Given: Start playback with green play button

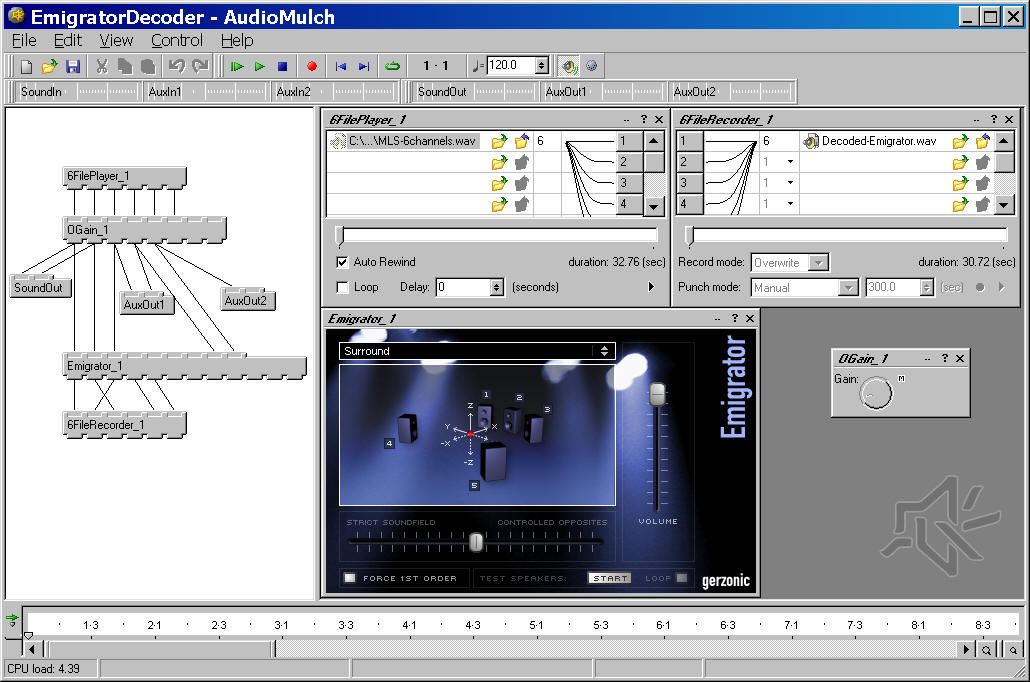Looking at the screenshot, I should pos(260,66).
